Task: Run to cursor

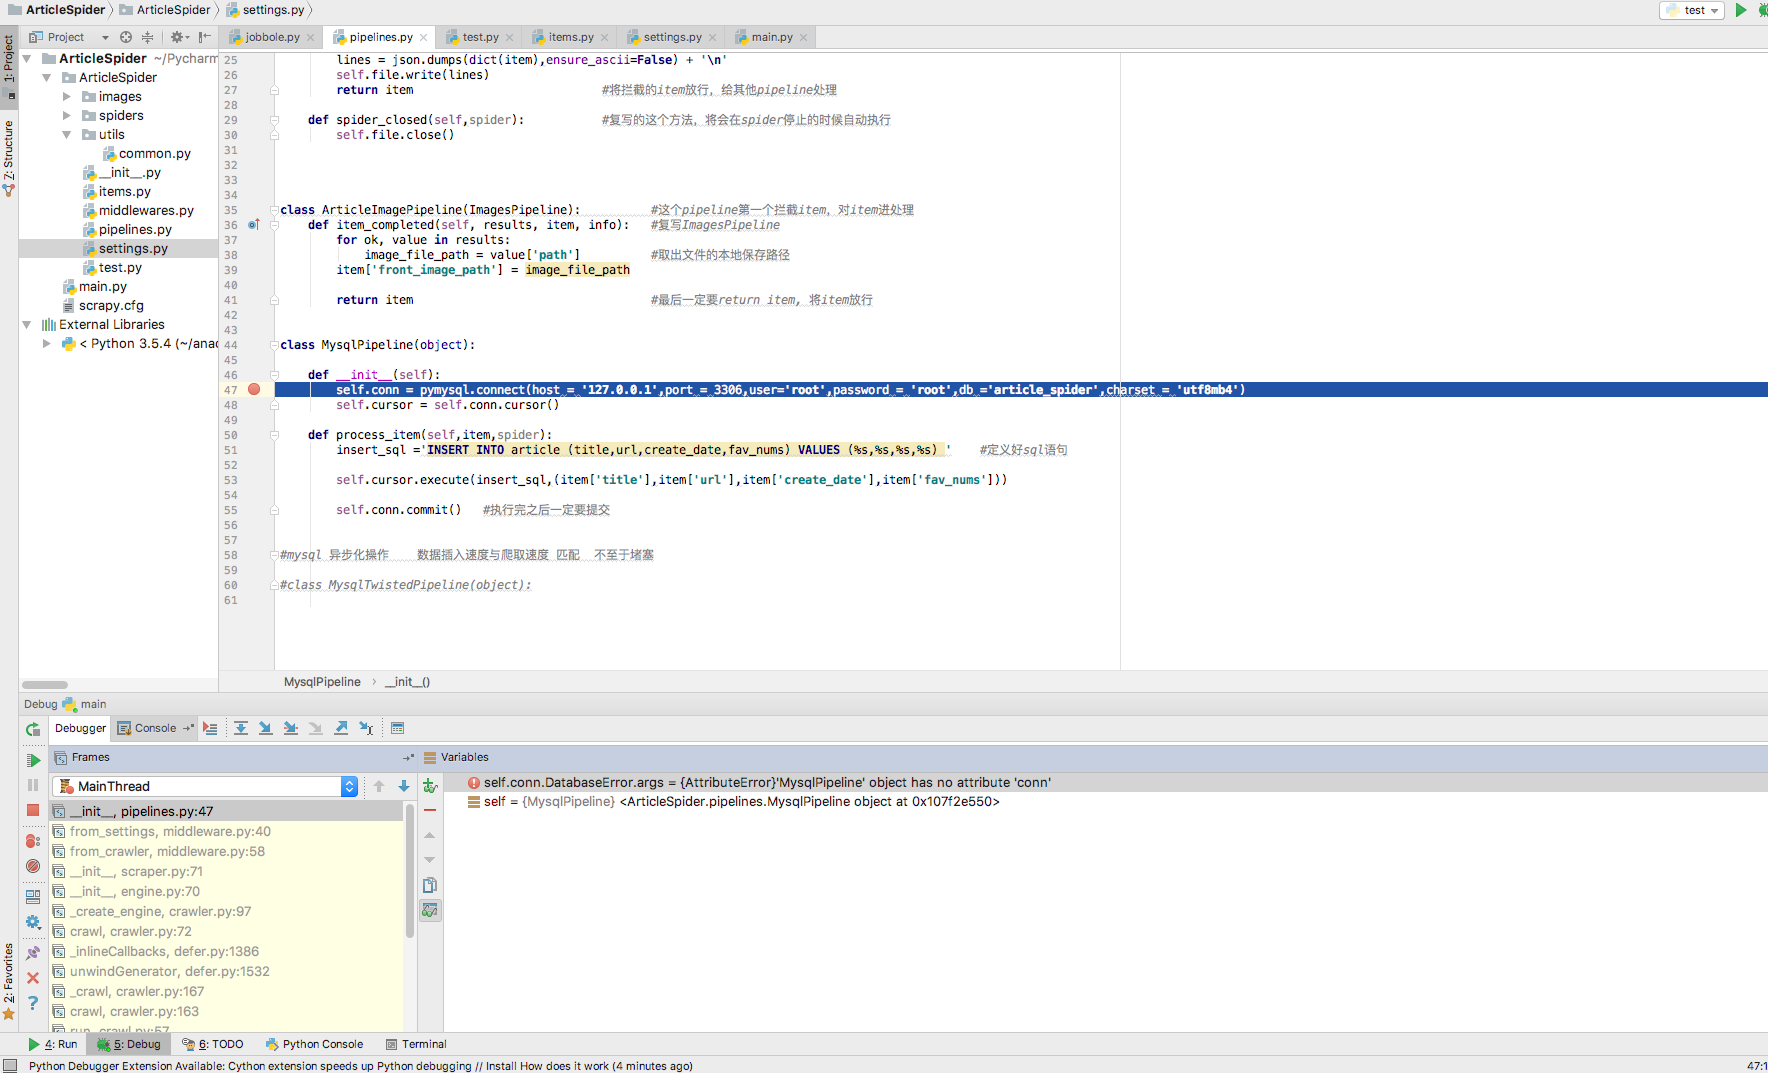Action: coord(366,728)
